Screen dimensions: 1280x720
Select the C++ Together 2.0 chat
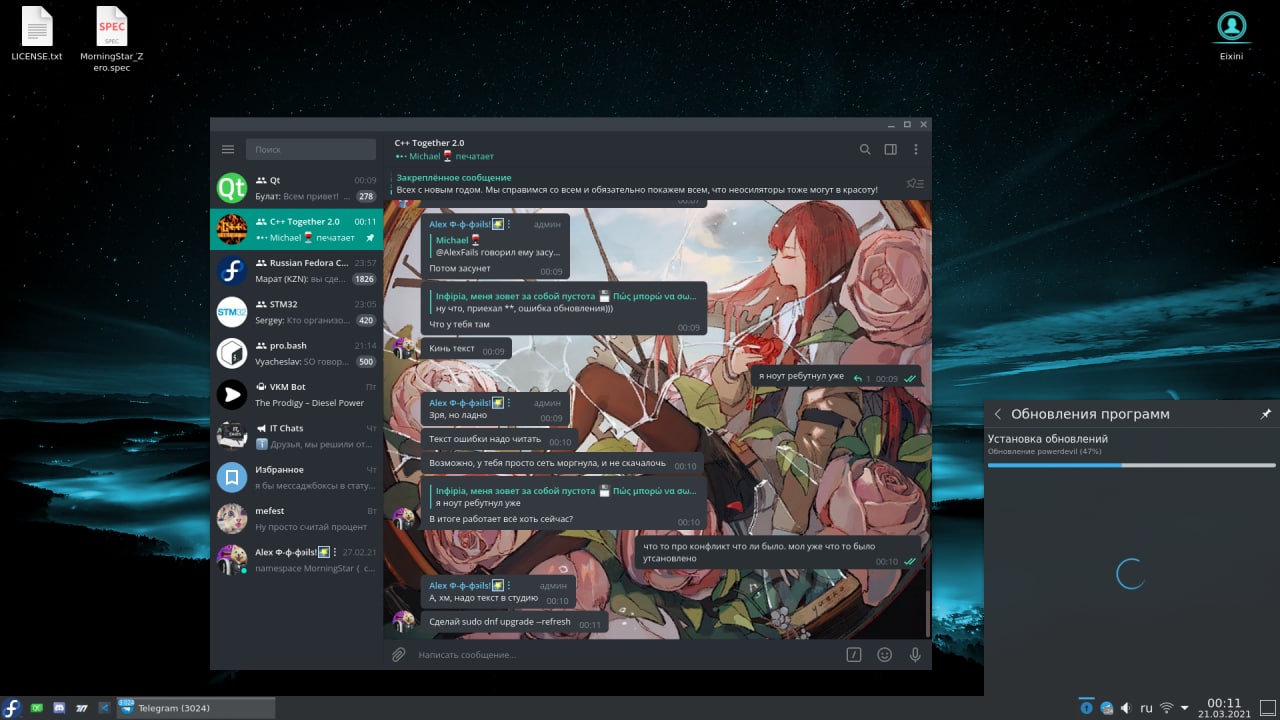click(x=297, y=229)
